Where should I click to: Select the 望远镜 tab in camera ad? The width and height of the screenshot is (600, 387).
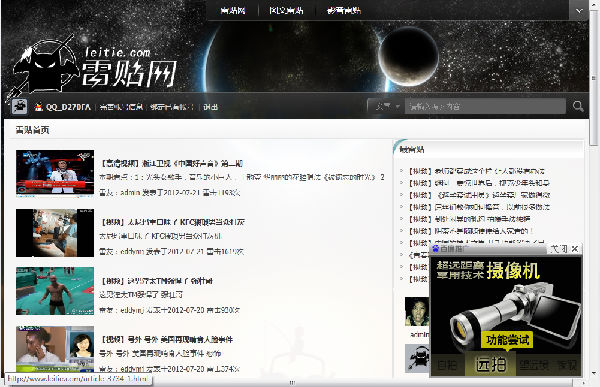tap(534, 364)
